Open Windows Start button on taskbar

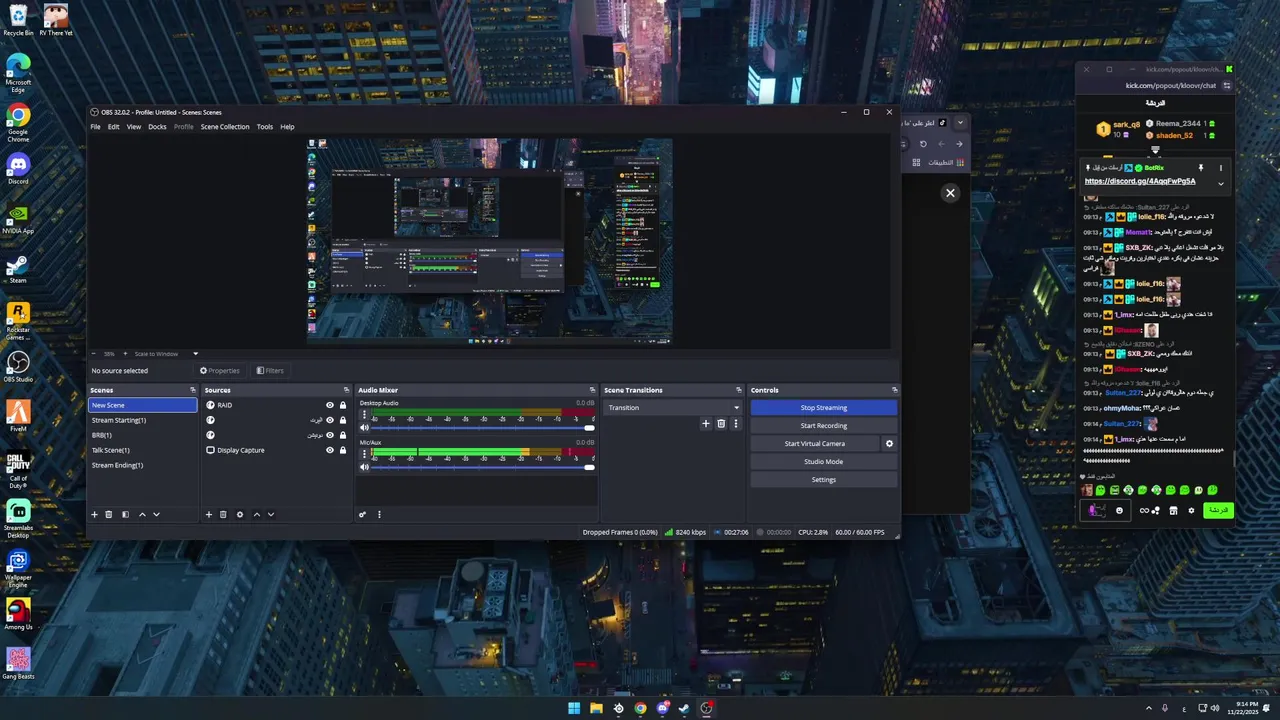tap(574, 708)
